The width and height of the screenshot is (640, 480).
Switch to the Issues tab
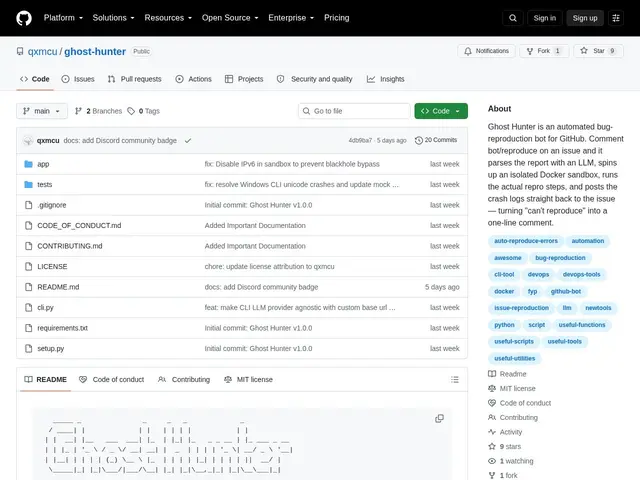(78, 79)
